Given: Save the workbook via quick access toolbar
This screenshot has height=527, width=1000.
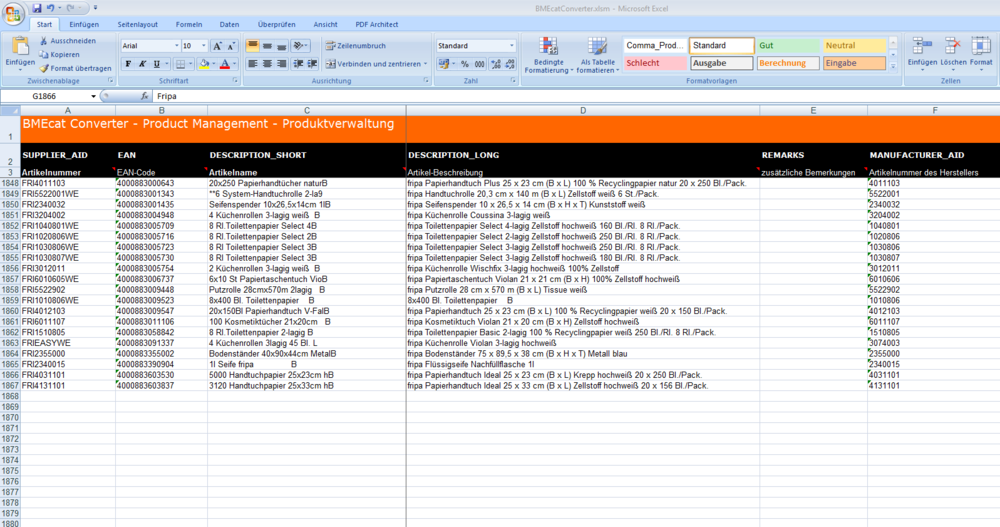Looking at the screenshot, I should (x=37, y=8).
